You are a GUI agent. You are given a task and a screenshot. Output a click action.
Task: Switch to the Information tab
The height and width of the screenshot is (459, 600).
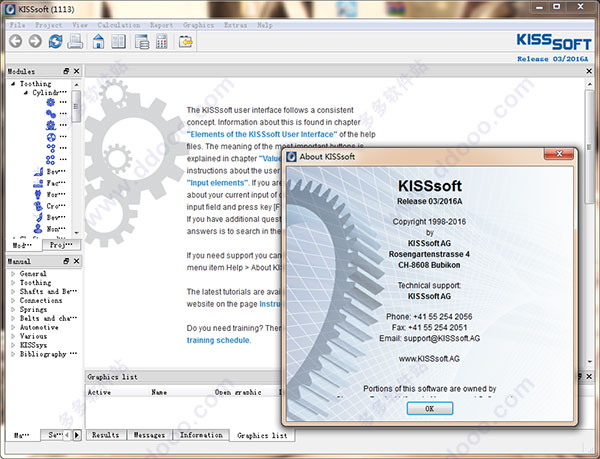point(201,435)
